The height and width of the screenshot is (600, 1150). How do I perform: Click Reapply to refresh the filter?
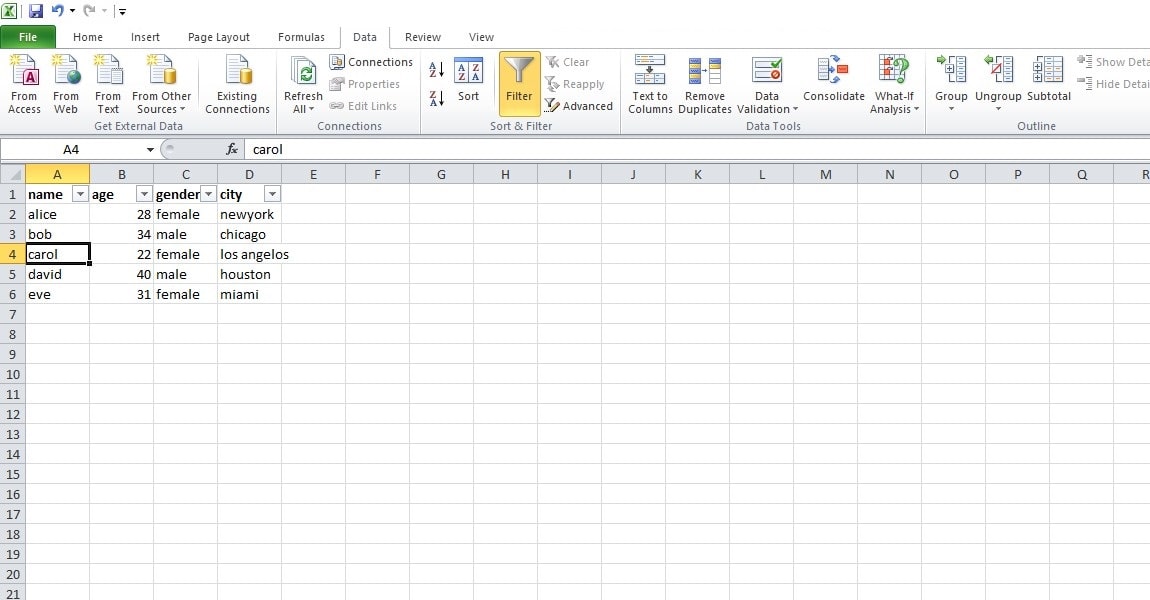(x=578, y=84)
